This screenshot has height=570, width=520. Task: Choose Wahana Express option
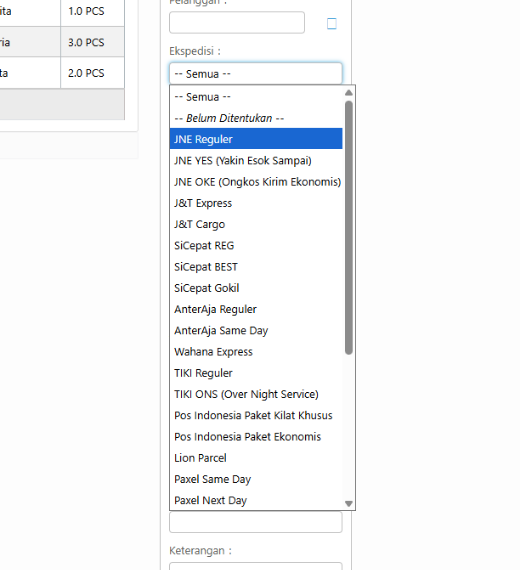[x=256, y=352]
